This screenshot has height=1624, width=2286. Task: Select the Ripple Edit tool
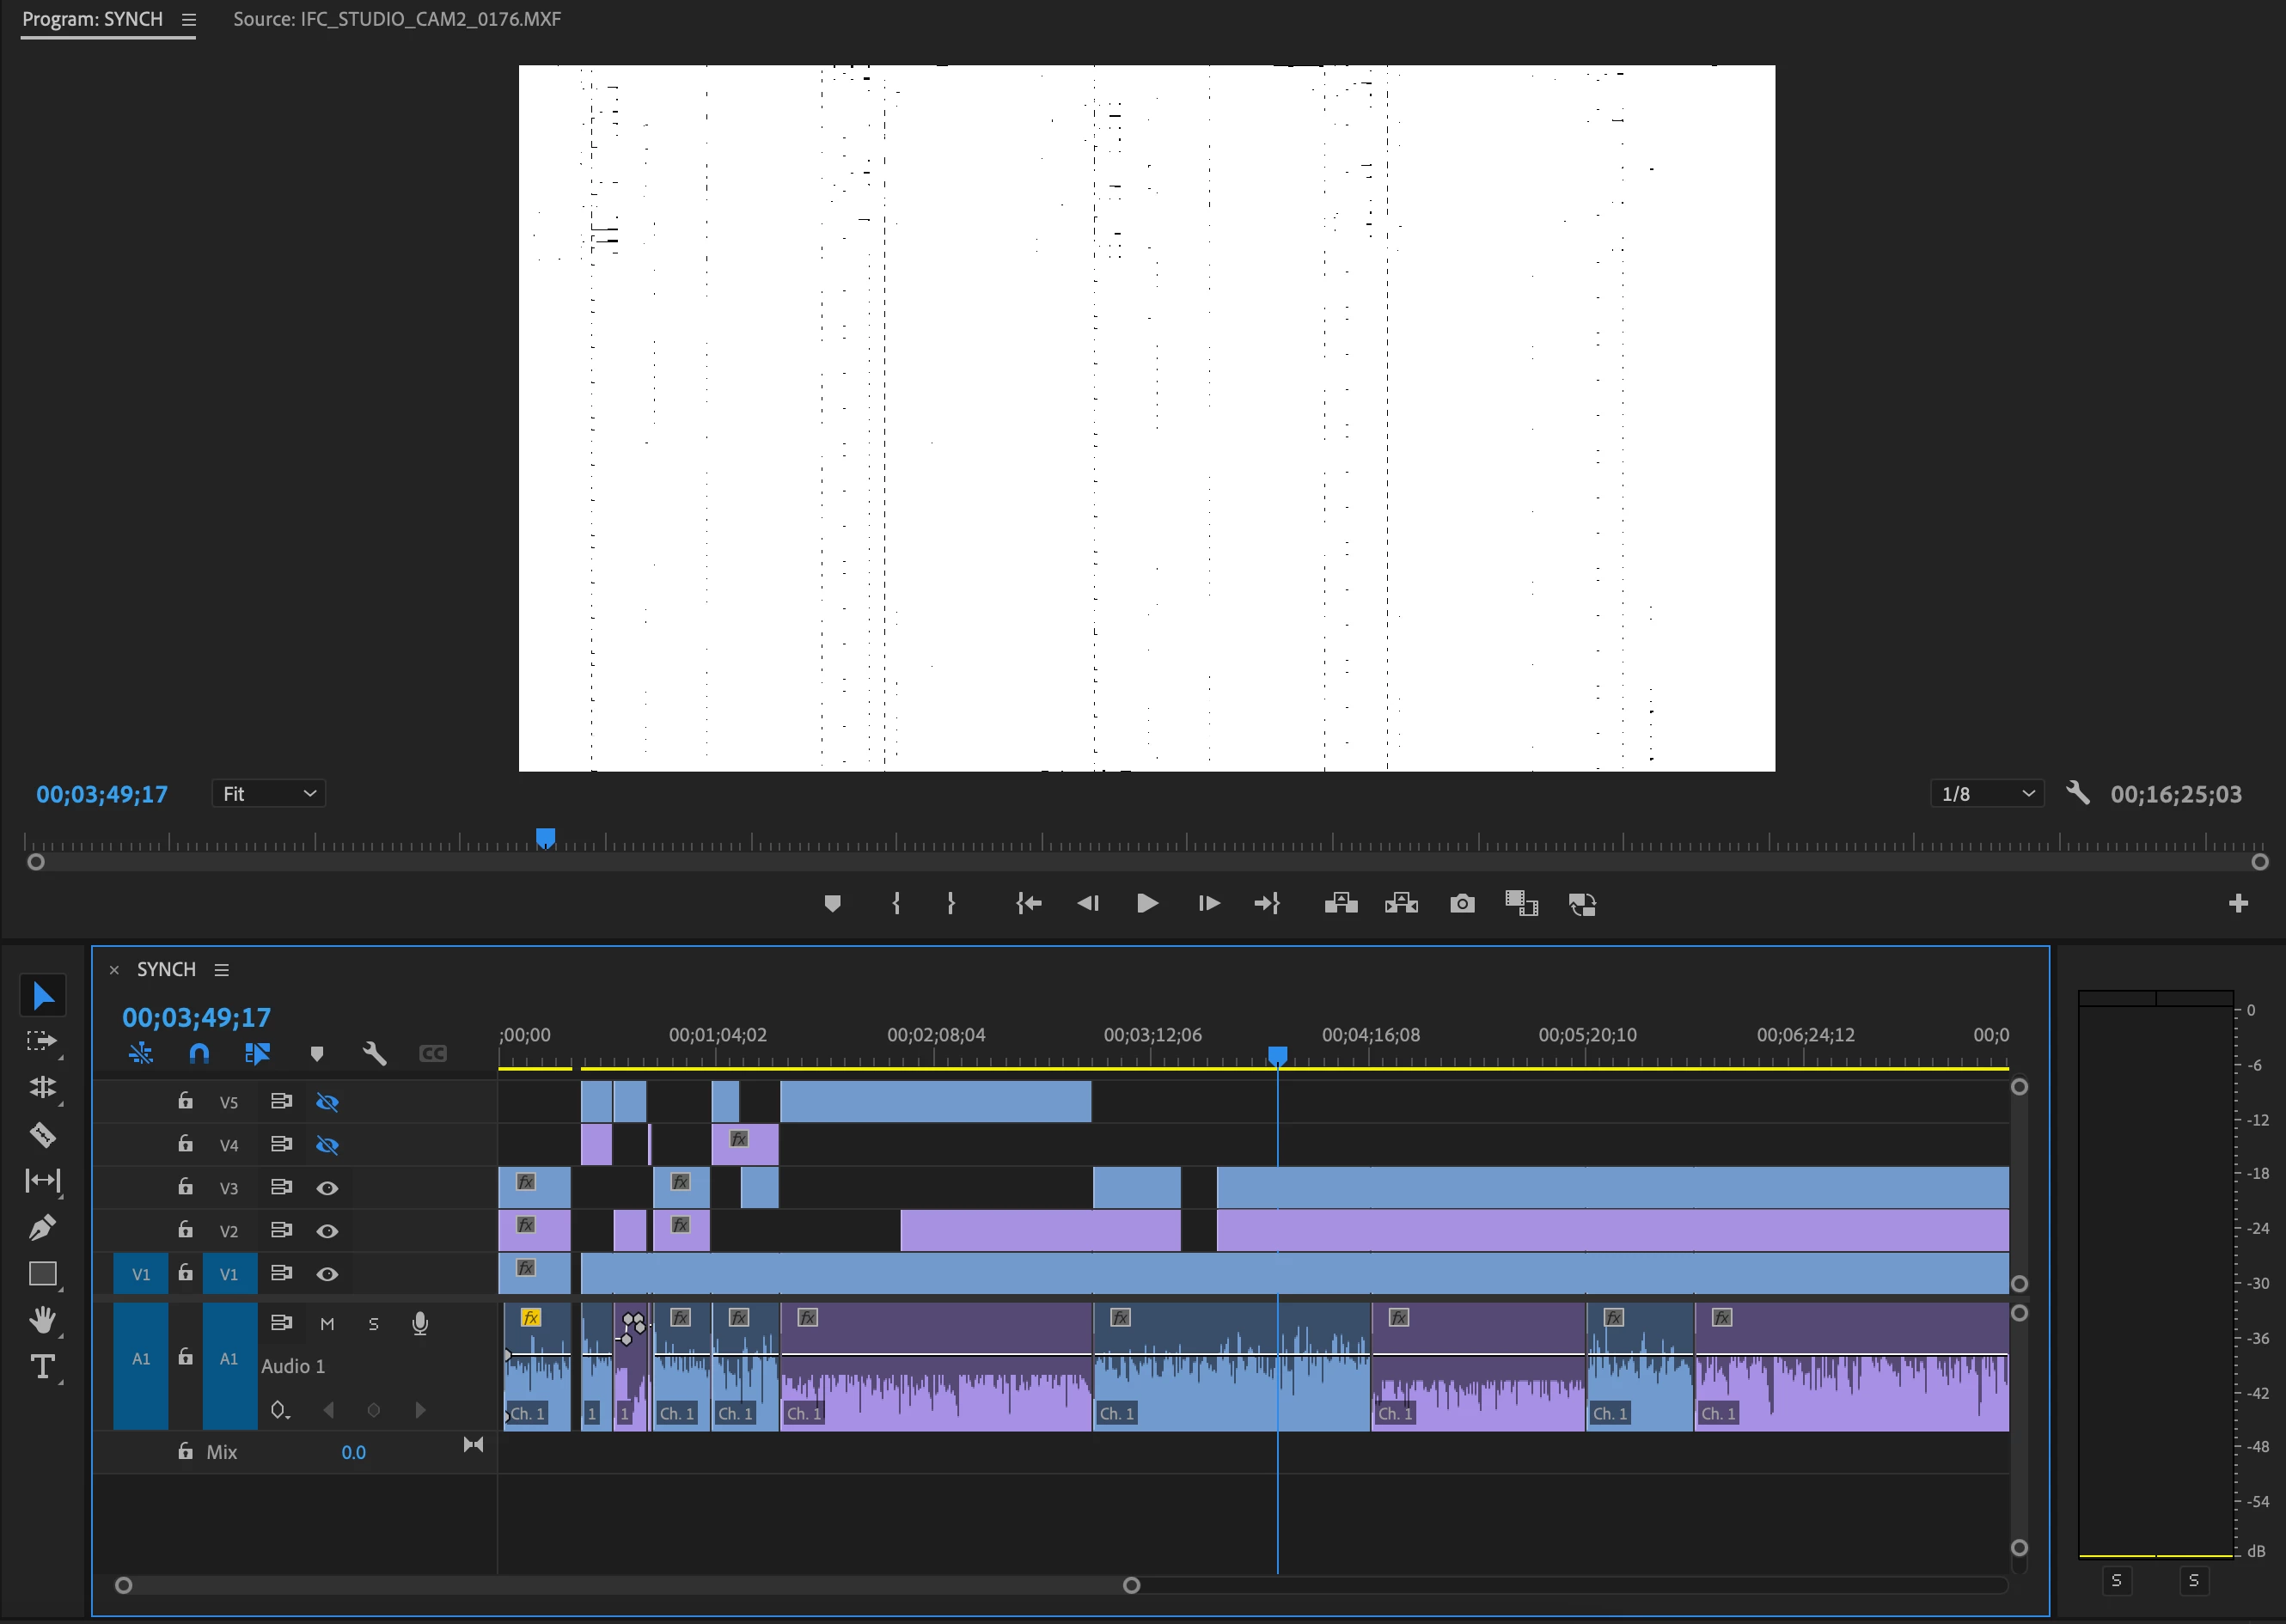click(x=42, y=1087)
